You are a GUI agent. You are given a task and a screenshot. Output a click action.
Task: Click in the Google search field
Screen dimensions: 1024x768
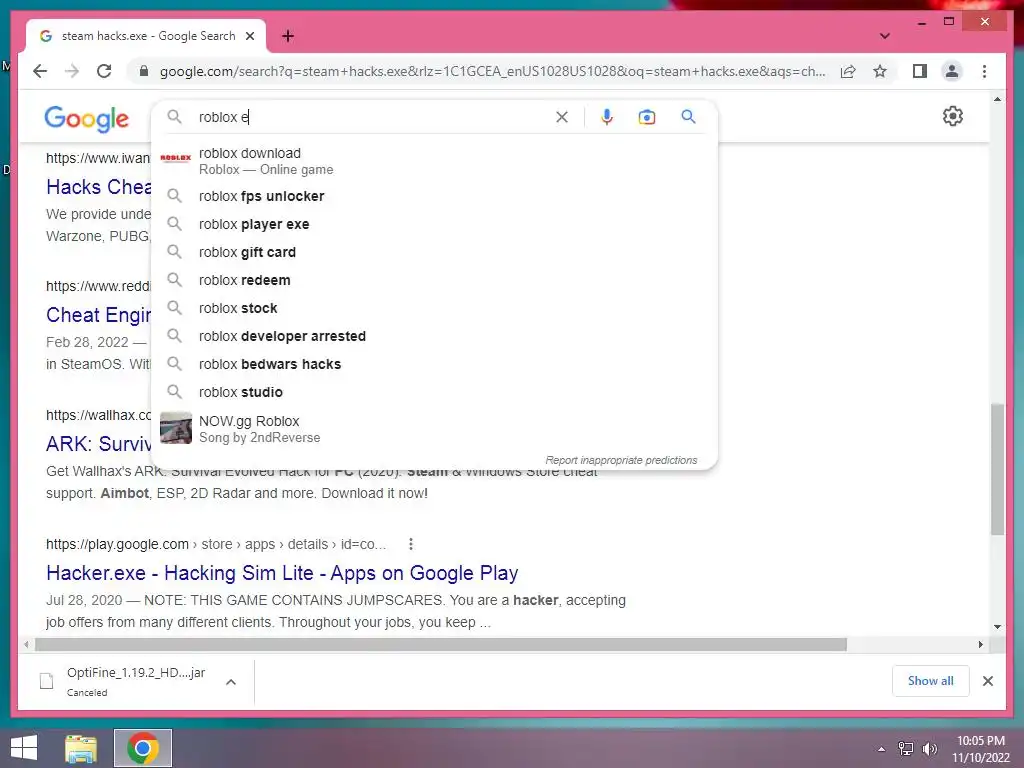click(x=372, y=117)
